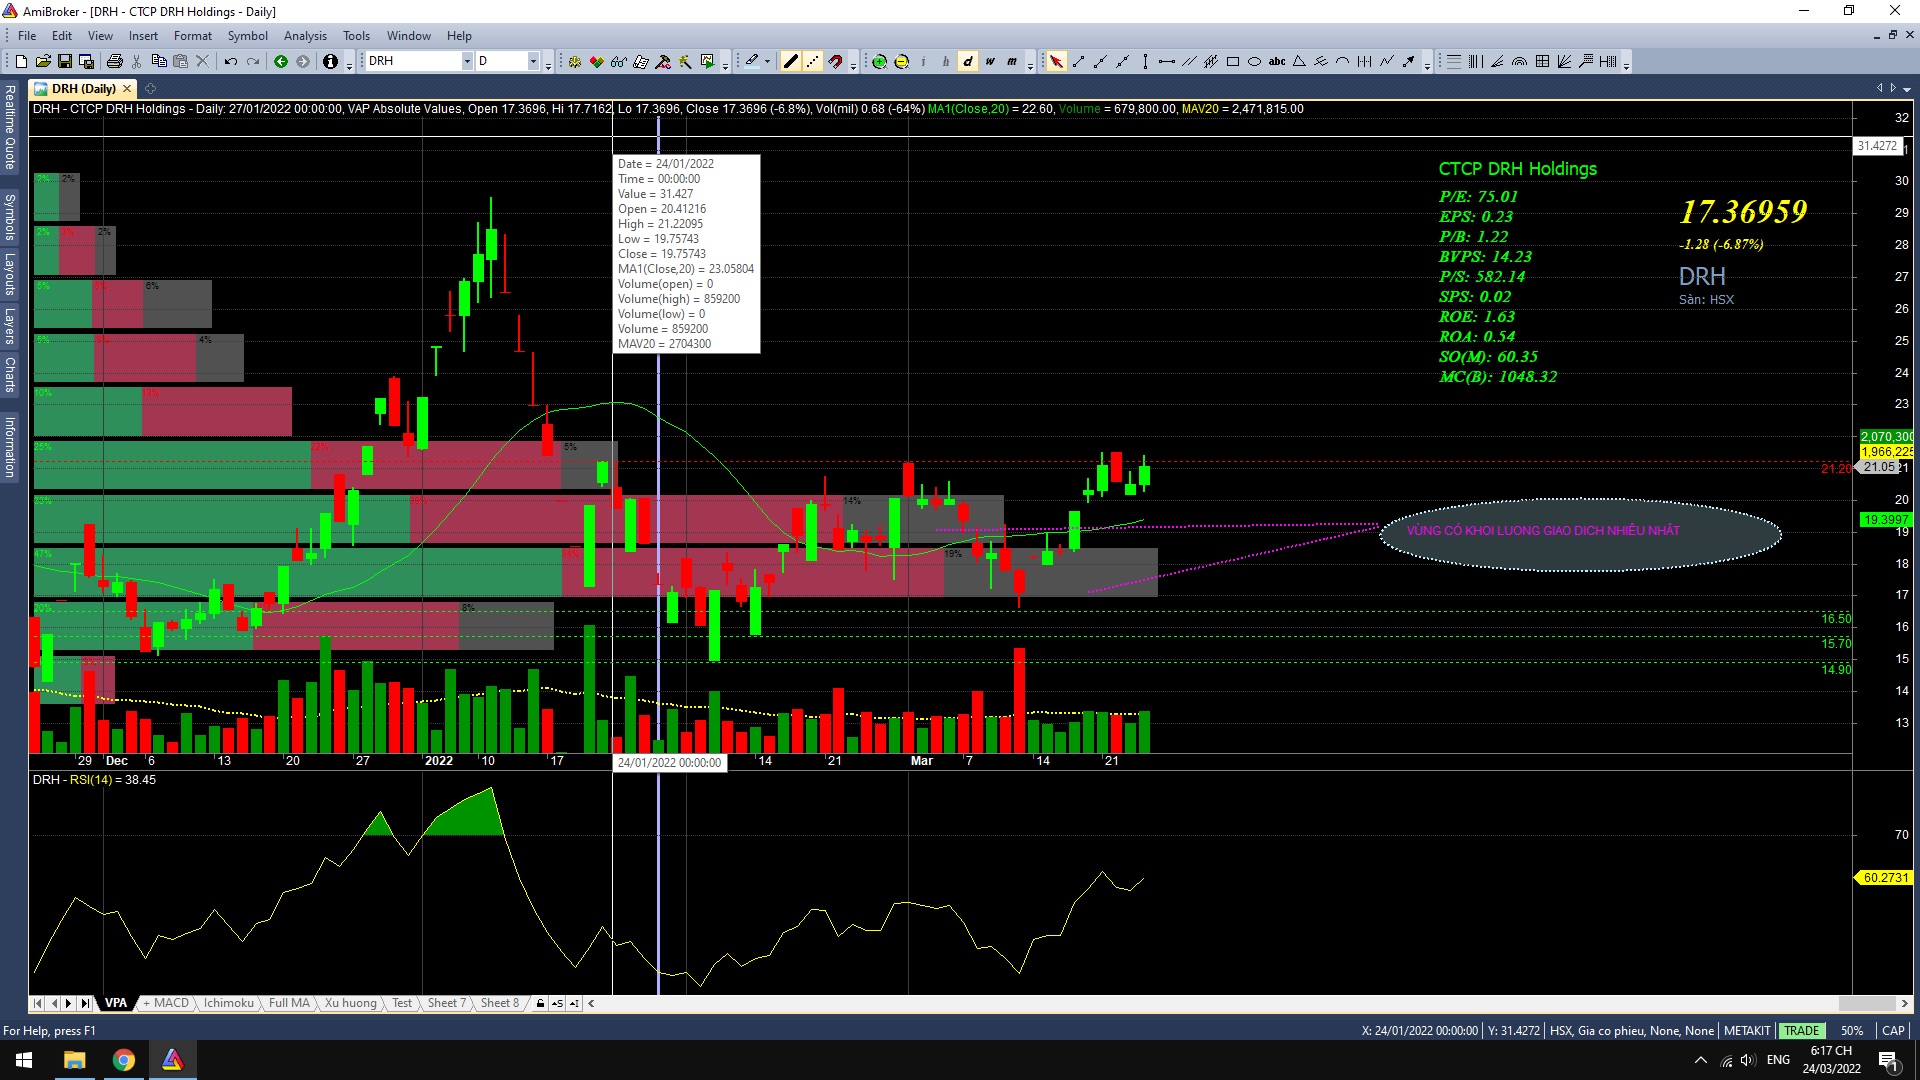Click the Zoom in magnifier icon
This screenshot has height=1080, width=1920.
click(879, 62)
